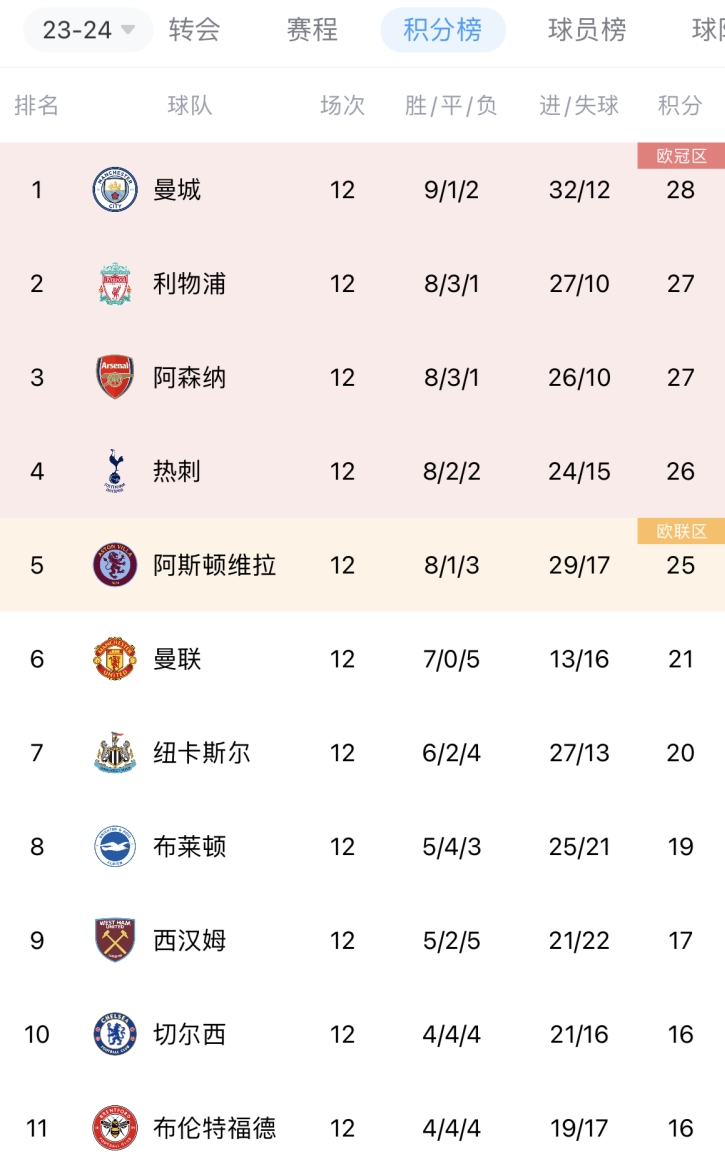The height and width of the screenshot is (1162, 725).
Task: Switch to the 转会 tab
Action: point(194,30)
